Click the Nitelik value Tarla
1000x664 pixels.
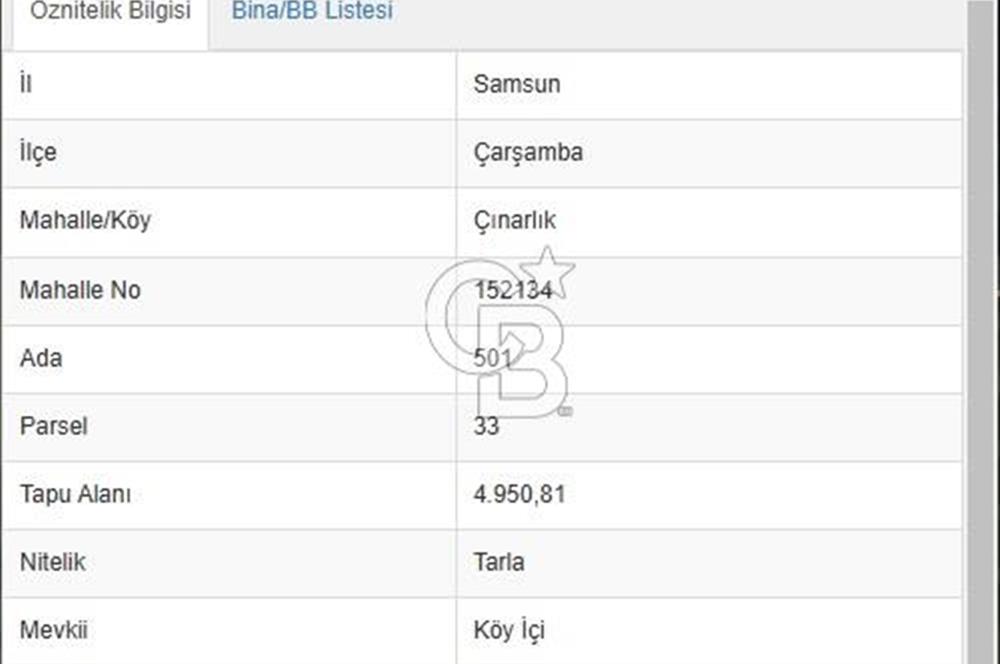point(499,562)
